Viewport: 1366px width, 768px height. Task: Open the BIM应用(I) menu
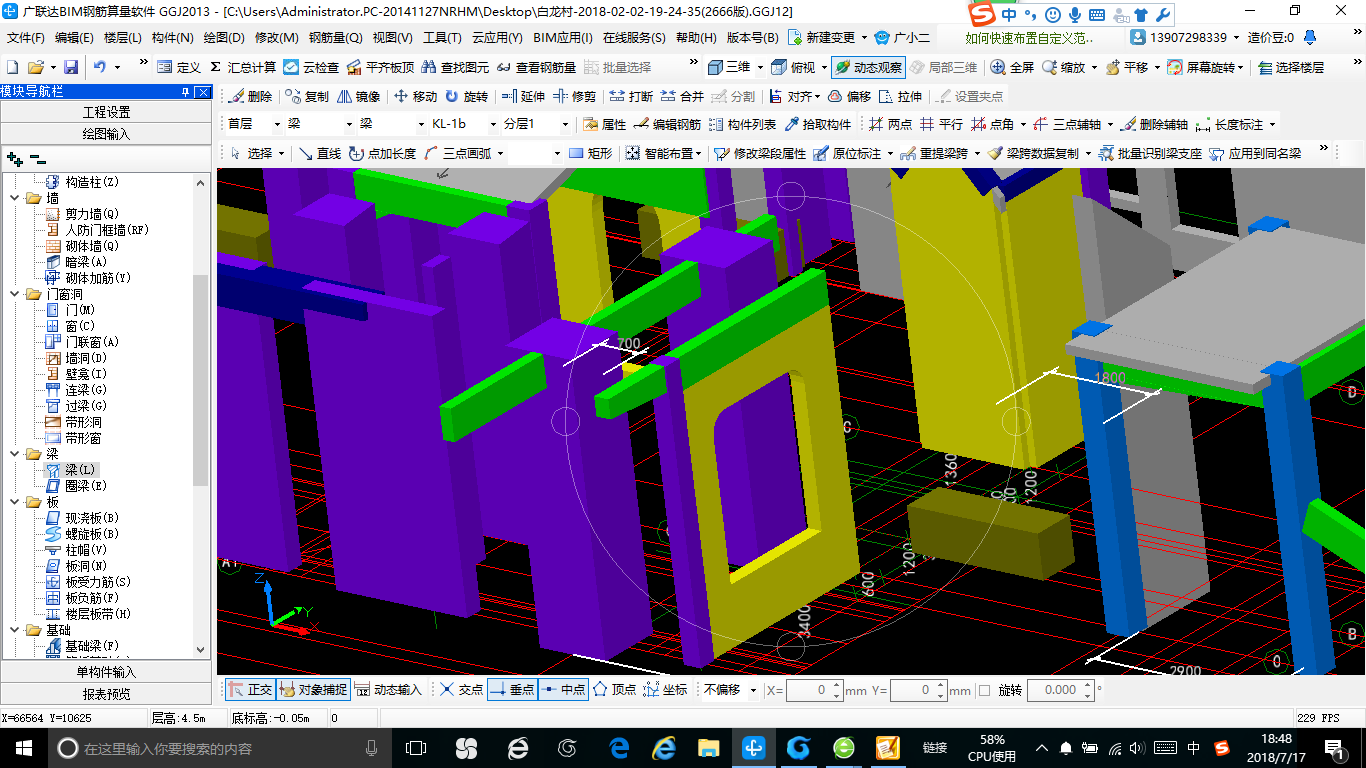tap(563, 38)
